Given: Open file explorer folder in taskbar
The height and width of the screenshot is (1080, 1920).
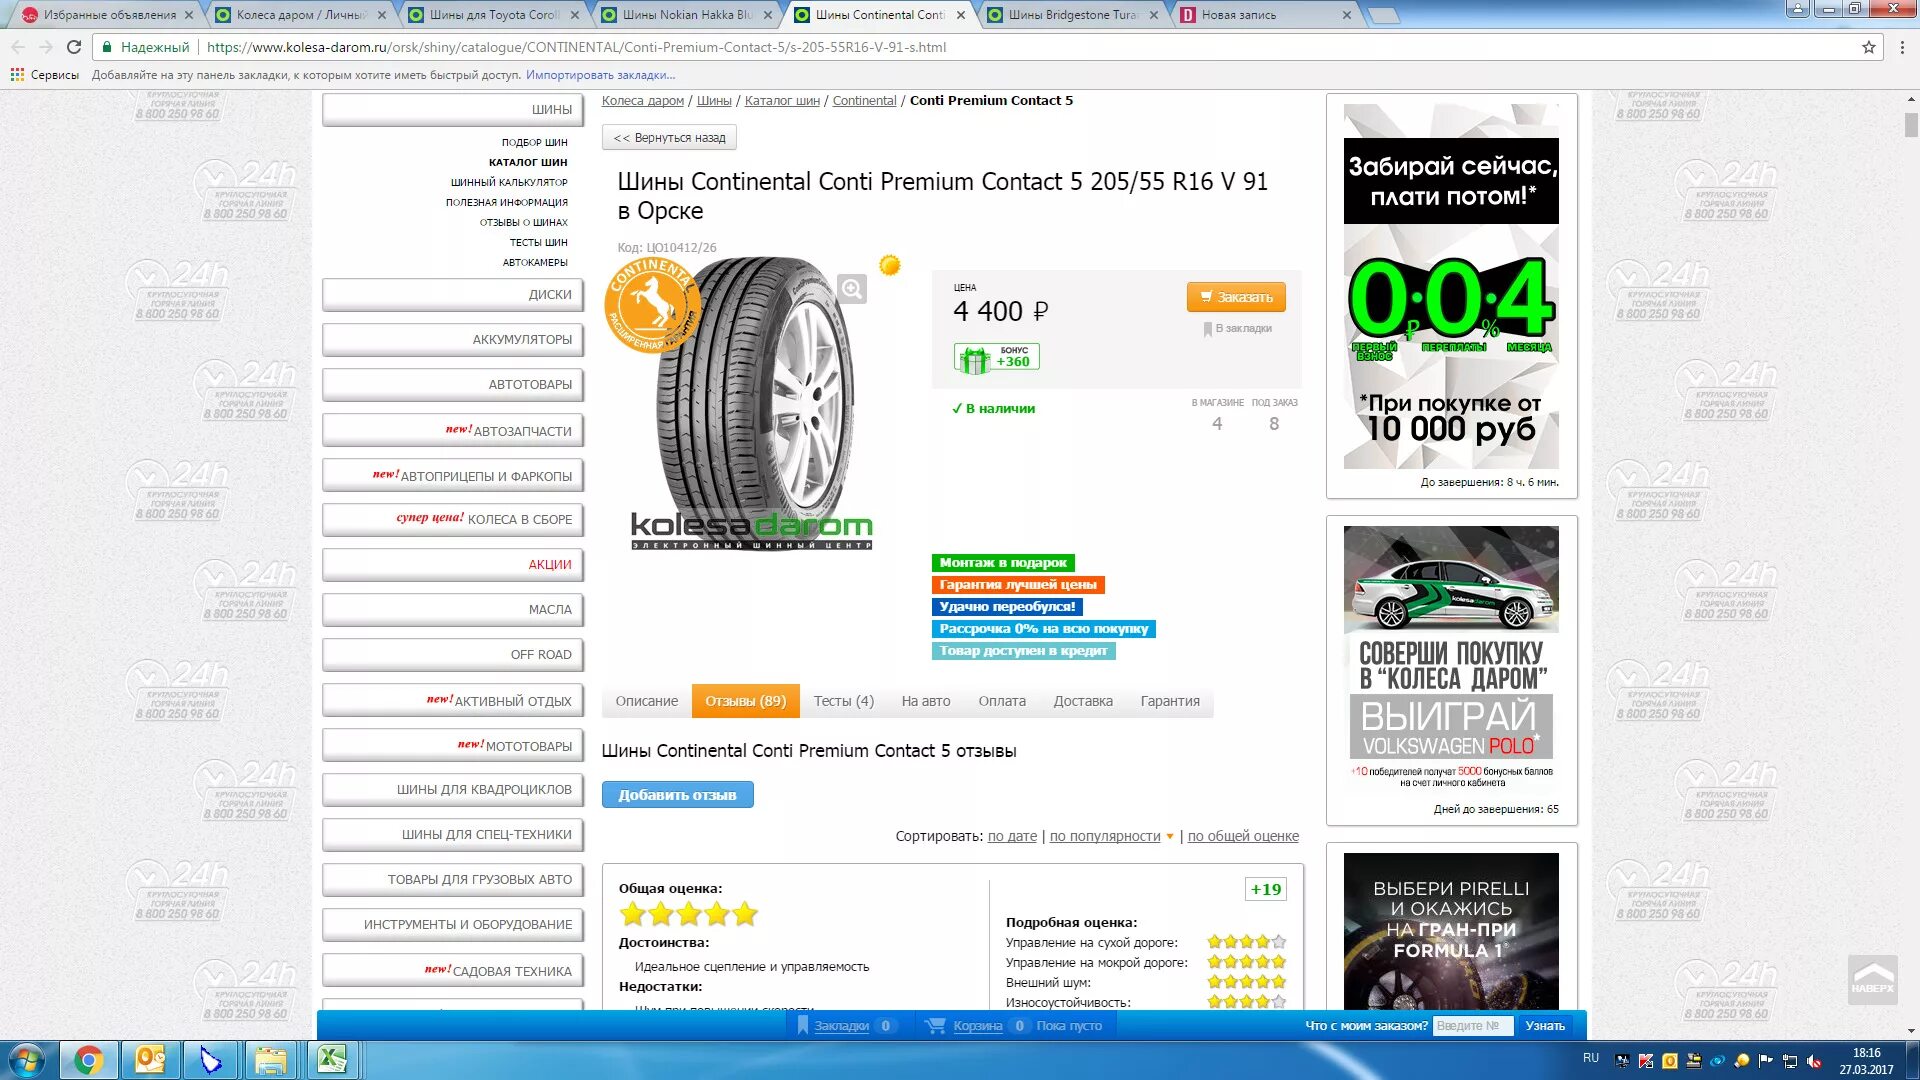Looking at the screenshot, I should tap(271, 1060).
